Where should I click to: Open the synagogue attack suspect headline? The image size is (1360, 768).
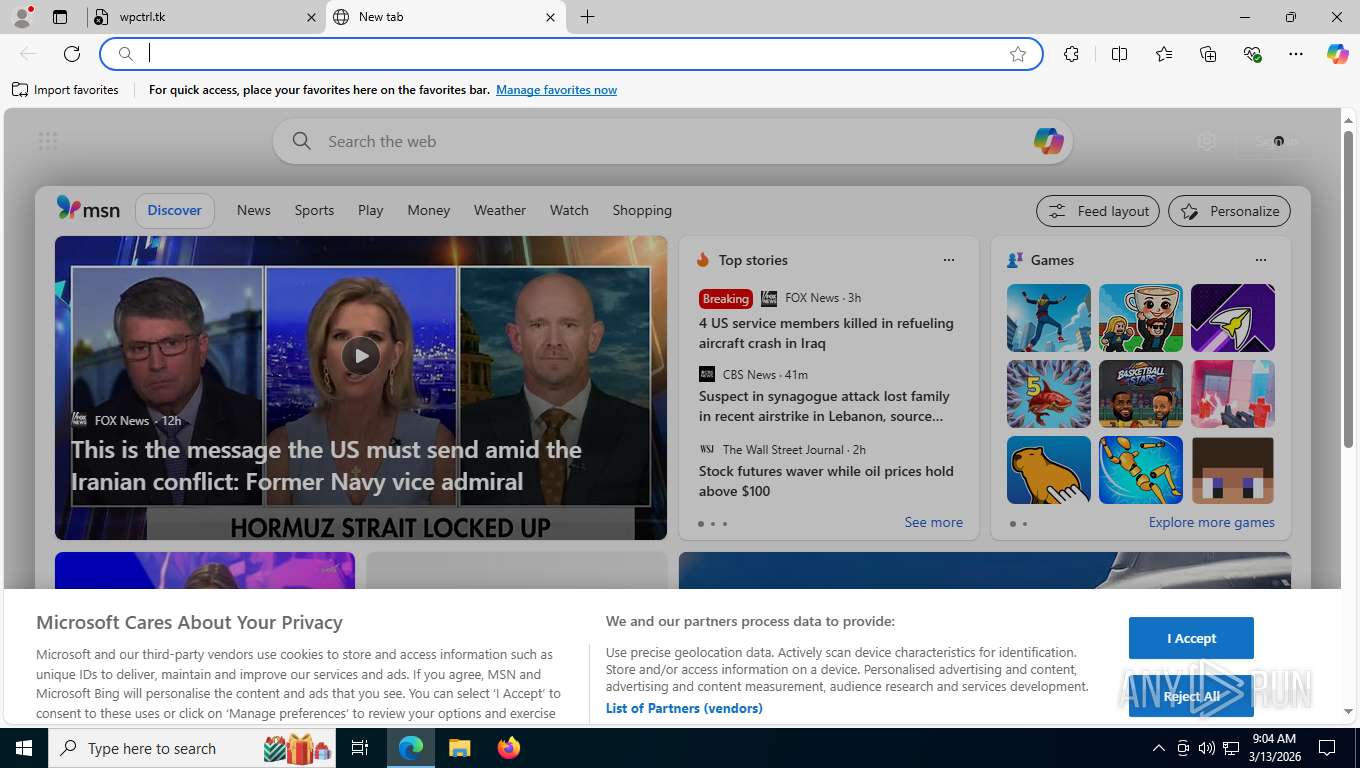824,406
